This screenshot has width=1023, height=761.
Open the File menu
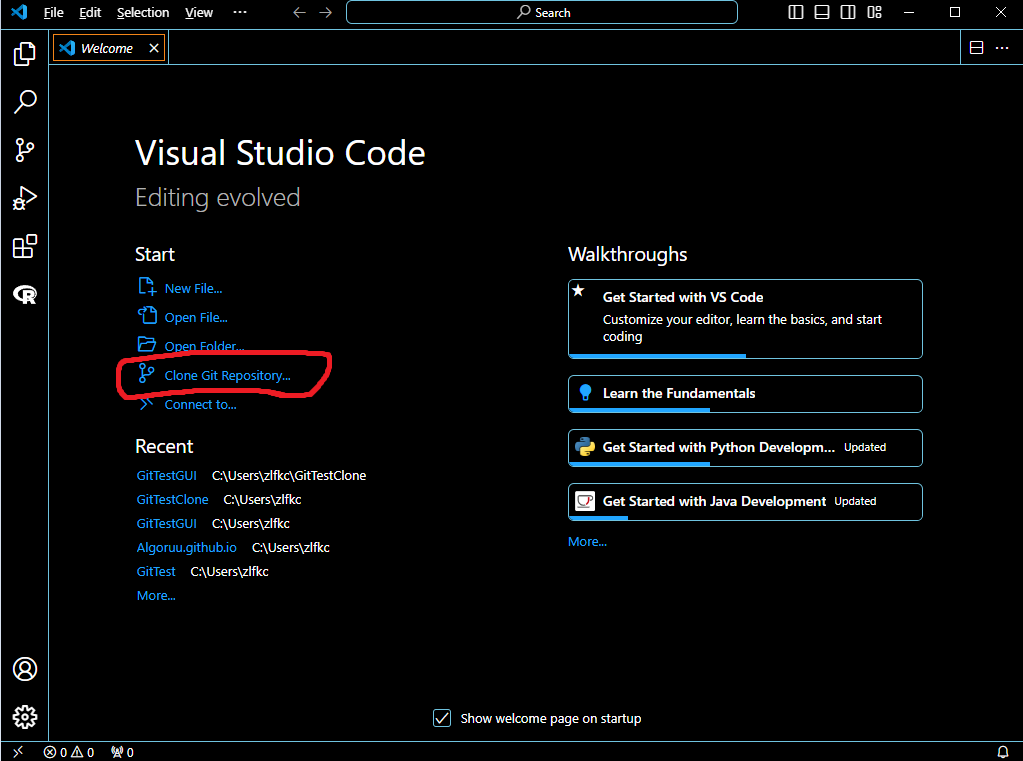tap(53, 12)
